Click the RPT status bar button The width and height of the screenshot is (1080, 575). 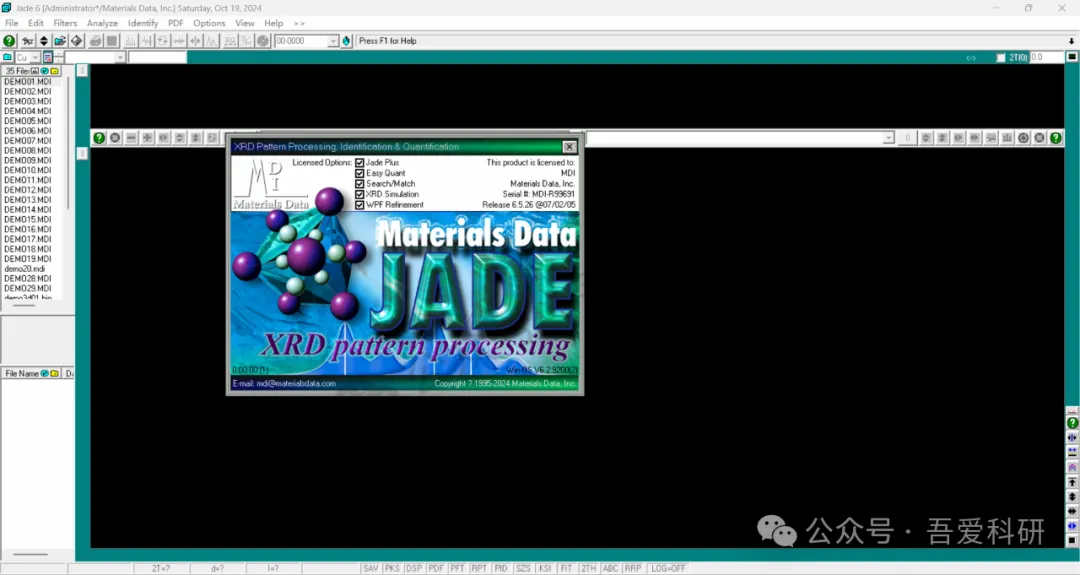[x=479, y=569]
